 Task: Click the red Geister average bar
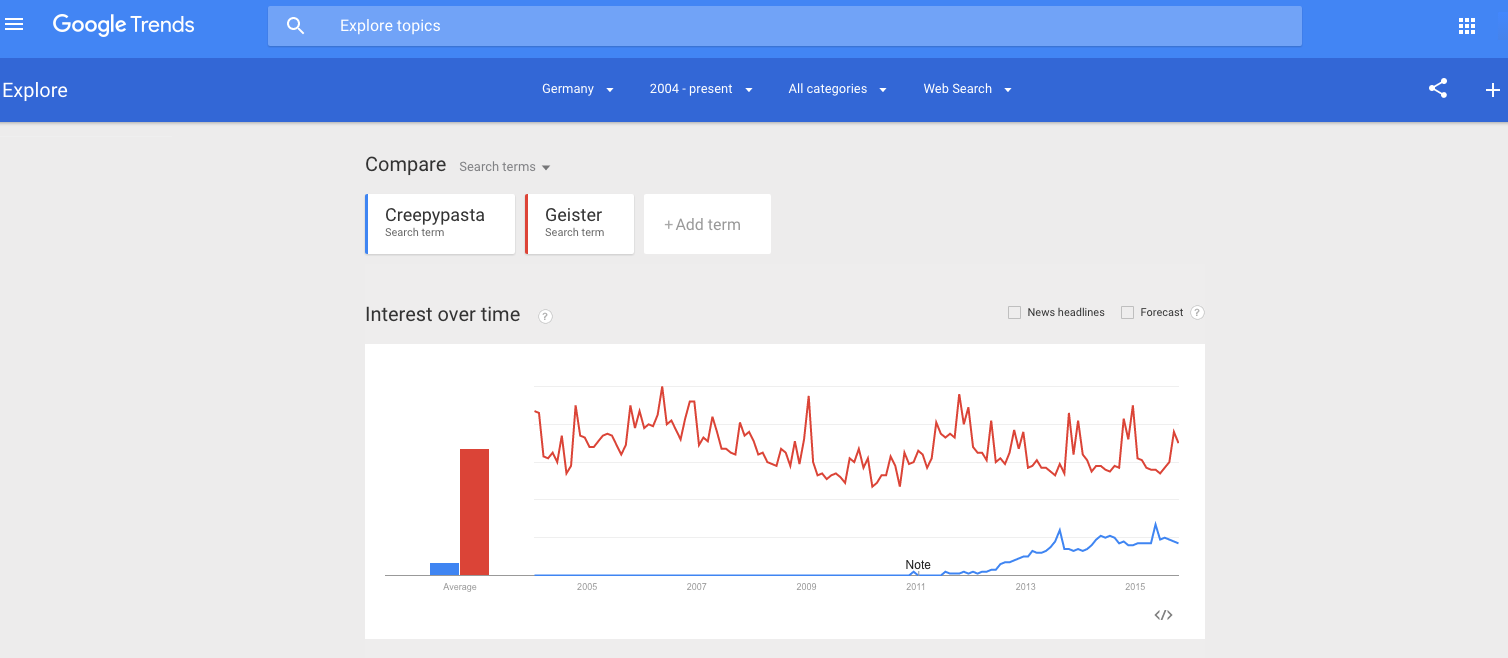coord(474,512)
